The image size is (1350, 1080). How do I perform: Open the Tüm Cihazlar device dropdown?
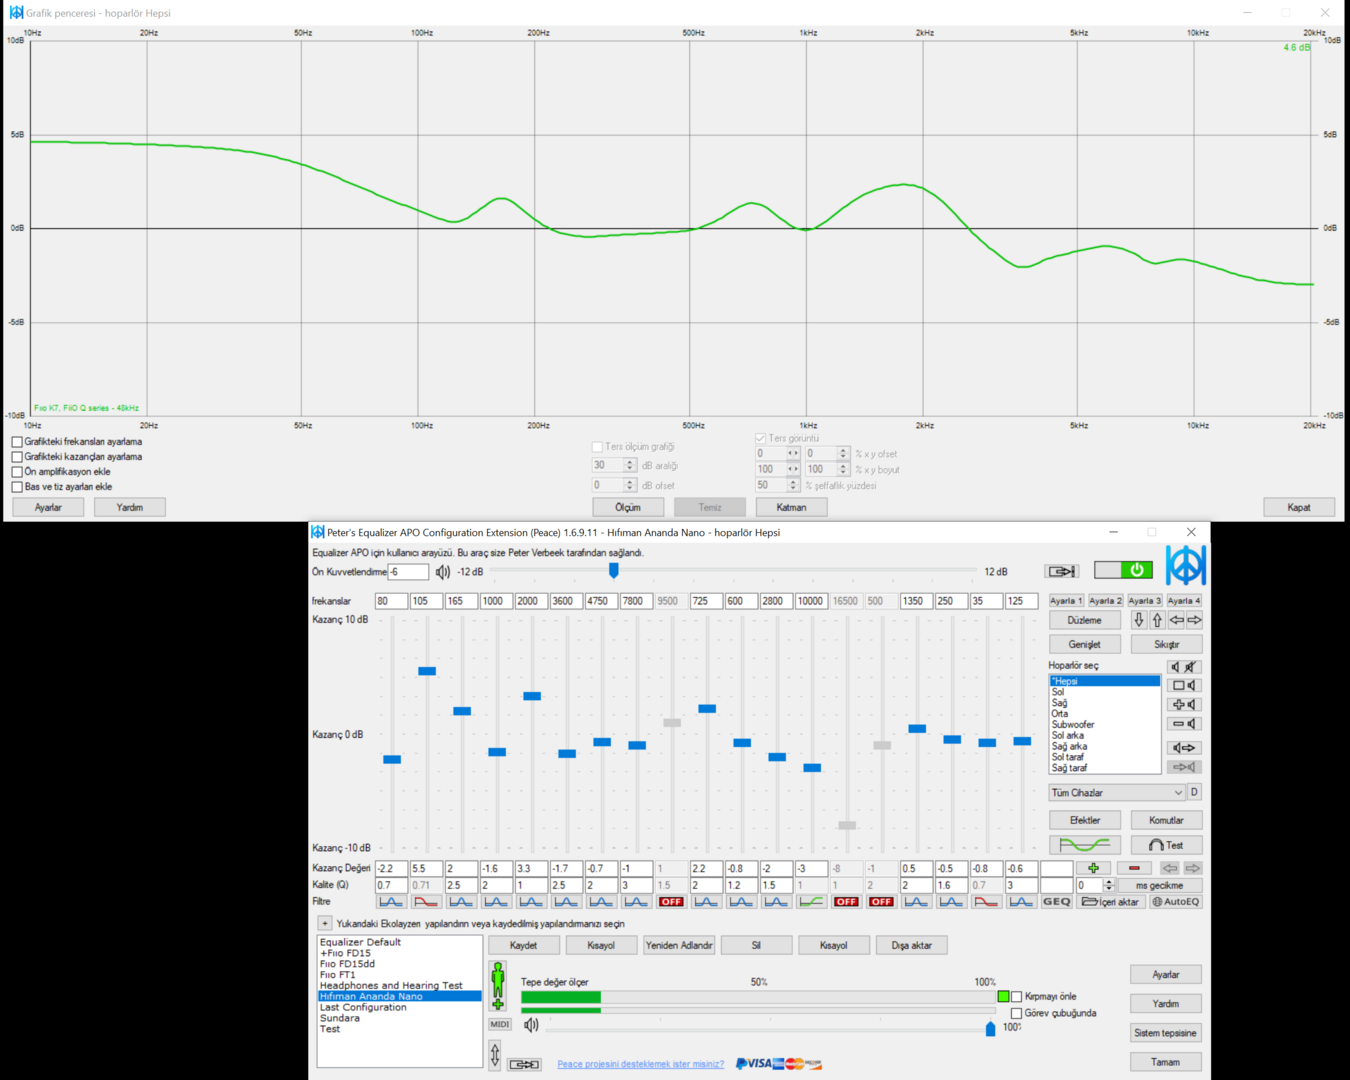pyautogui.click(x=1117, y=793)
